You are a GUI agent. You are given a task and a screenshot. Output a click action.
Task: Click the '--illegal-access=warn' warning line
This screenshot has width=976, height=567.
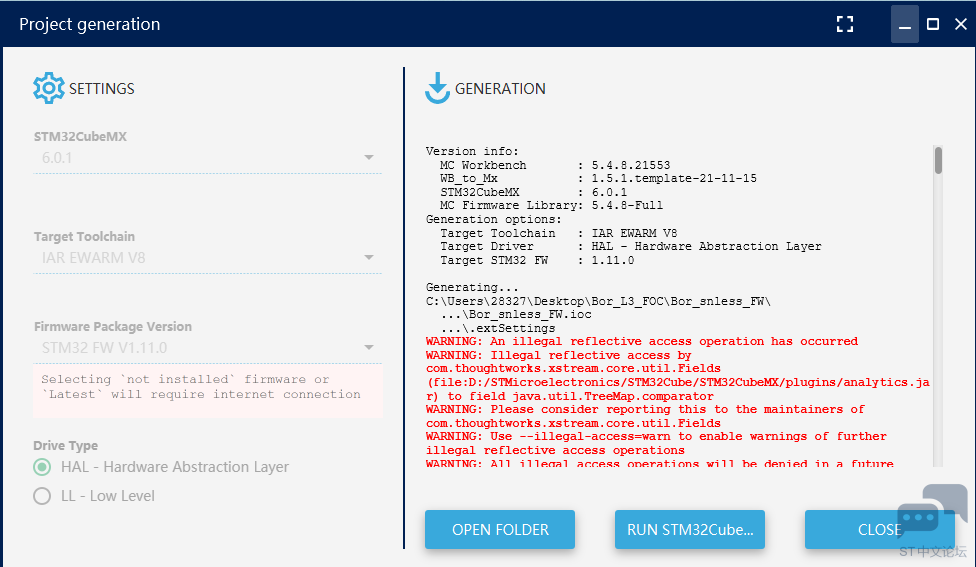coord(656,436)
